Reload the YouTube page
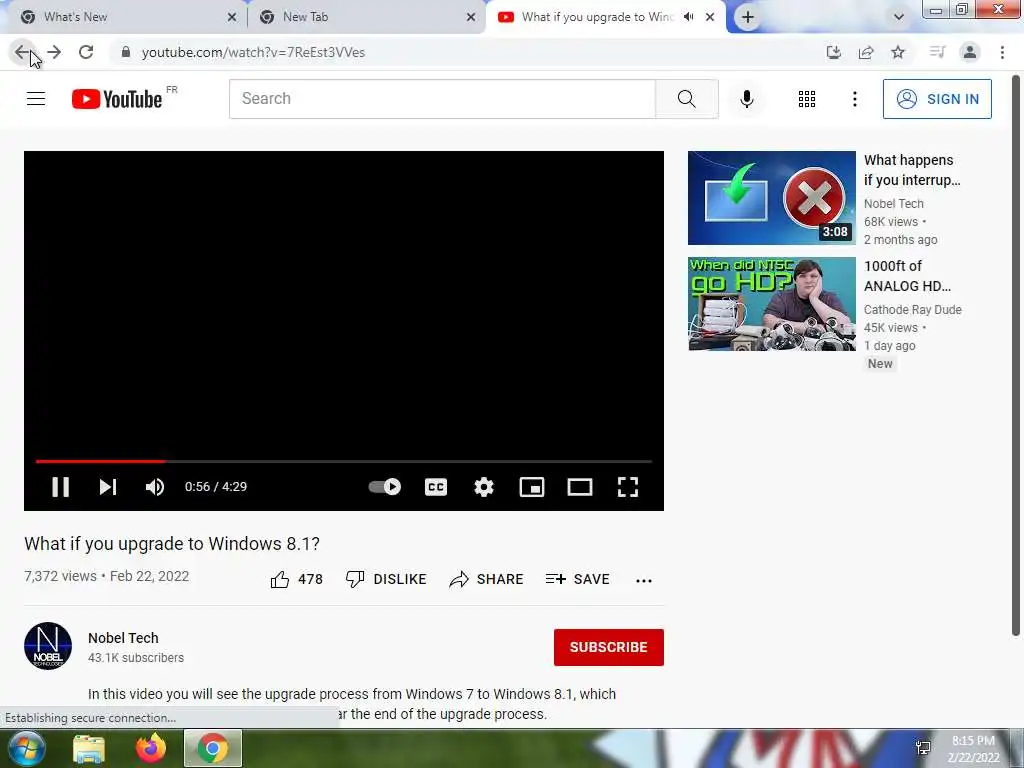Screen dimensions: 1024x768 click(86, 52)
